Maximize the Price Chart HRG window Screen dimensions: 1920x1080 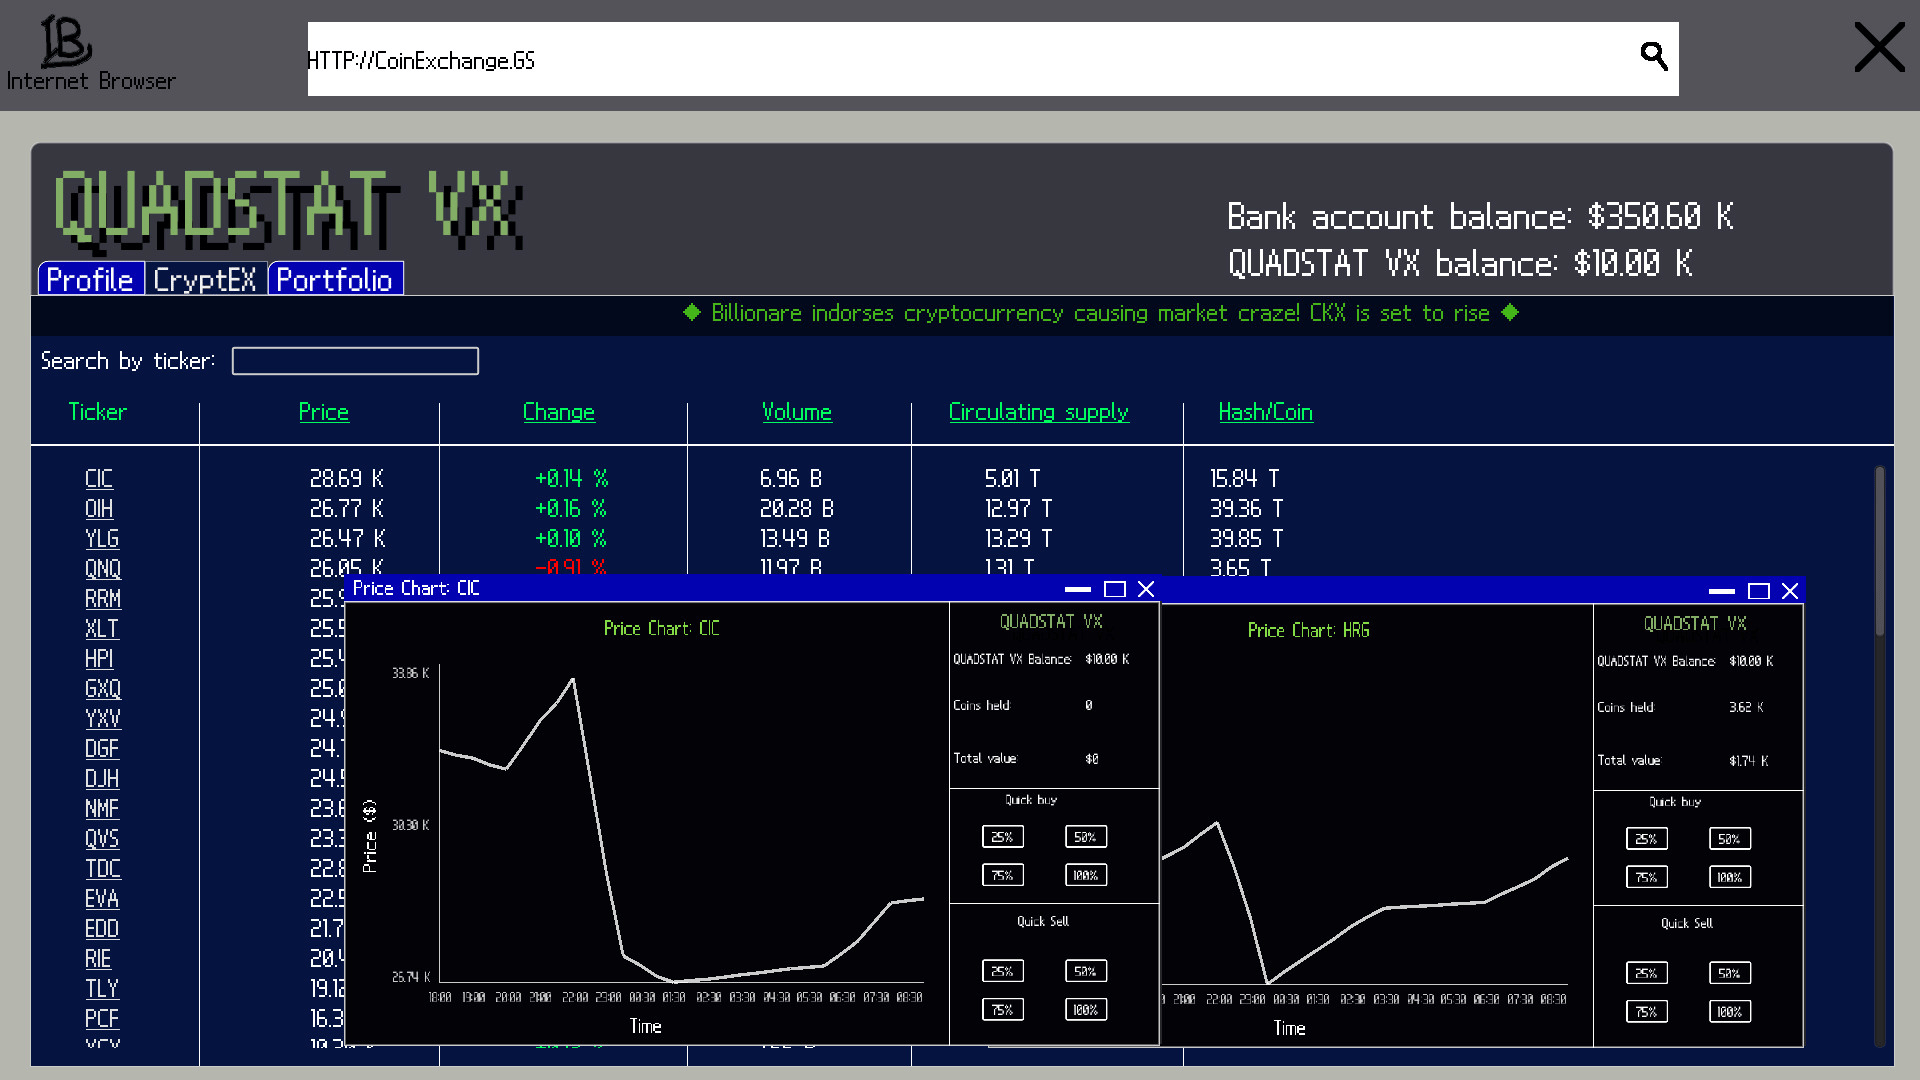(1758, 591)
